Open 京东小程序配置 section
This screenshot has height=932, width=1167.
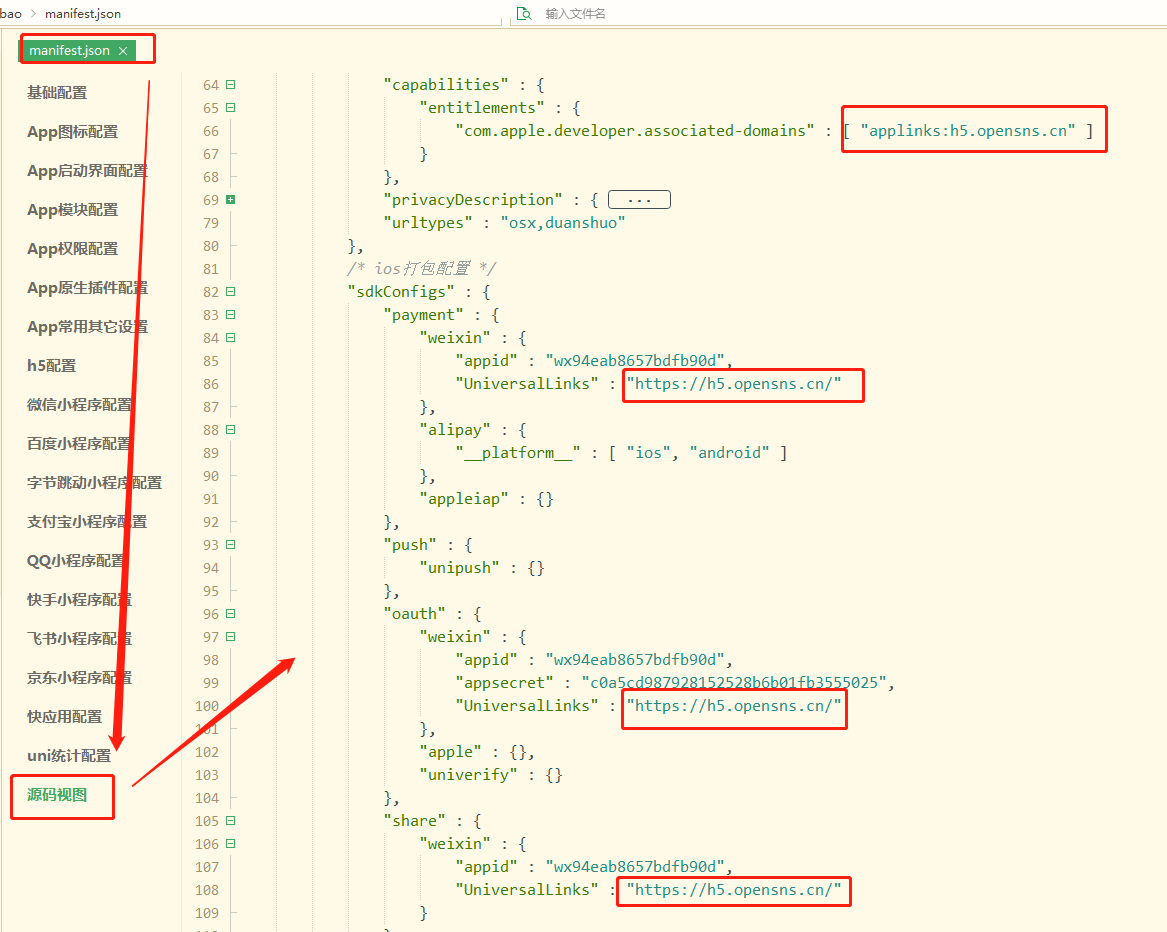80,677
